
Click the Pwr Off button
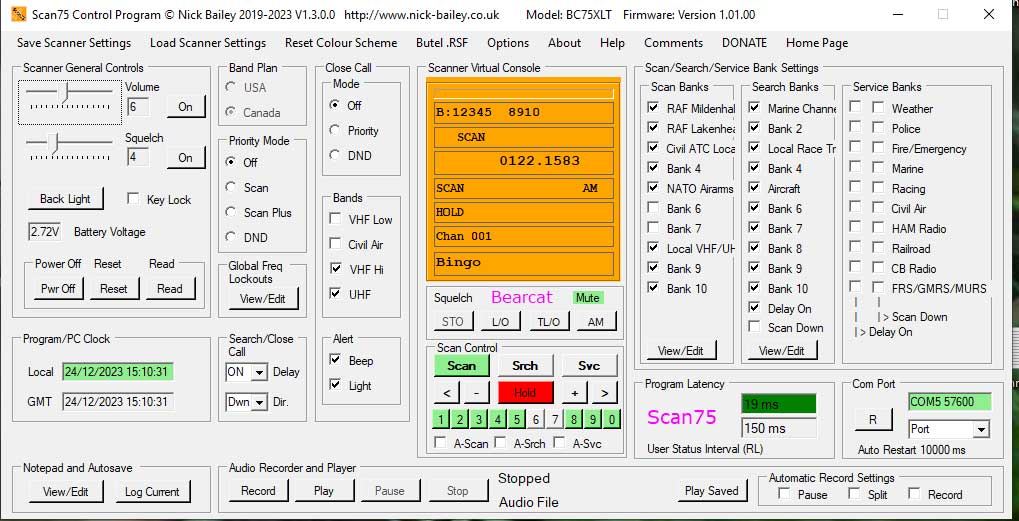pyautogui.click(x=58, y=288)
